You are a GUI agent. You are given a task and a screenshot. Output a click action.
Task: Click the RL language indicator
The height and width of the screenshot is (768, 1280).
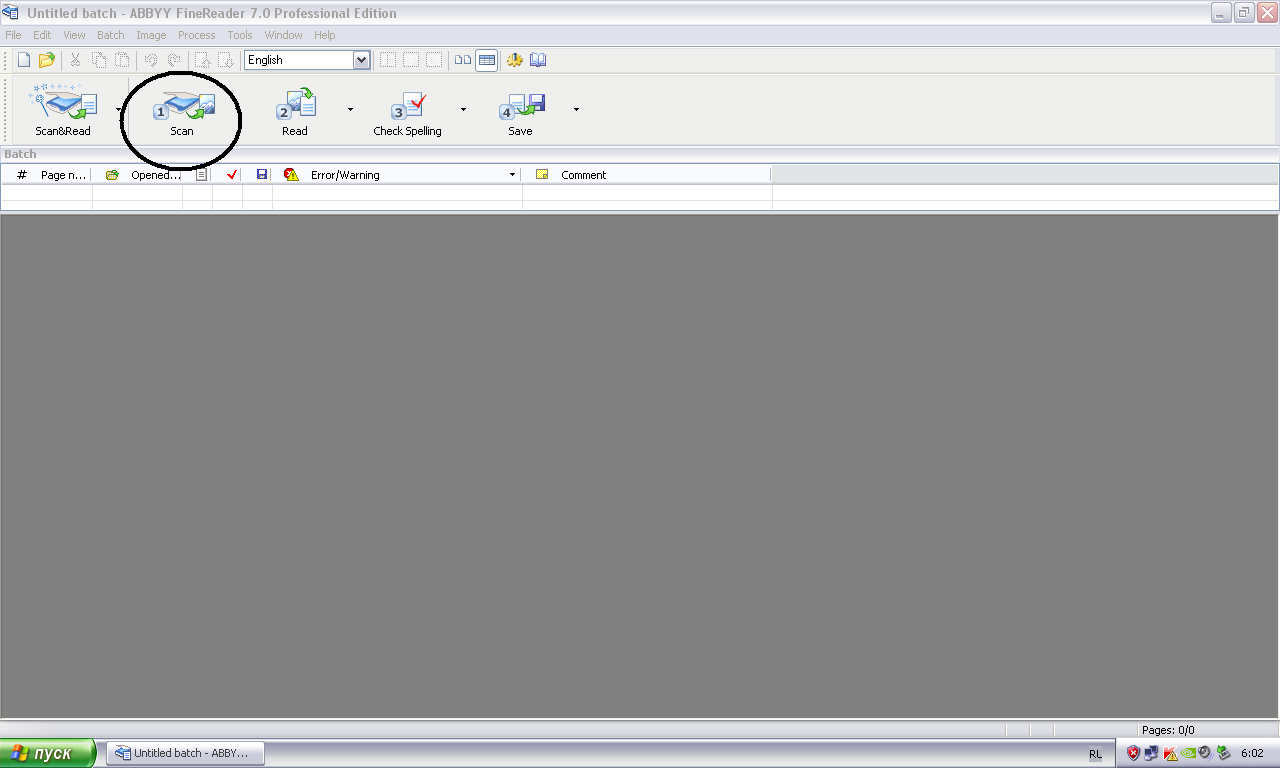pyautogui.click(x=1095, y=754)
